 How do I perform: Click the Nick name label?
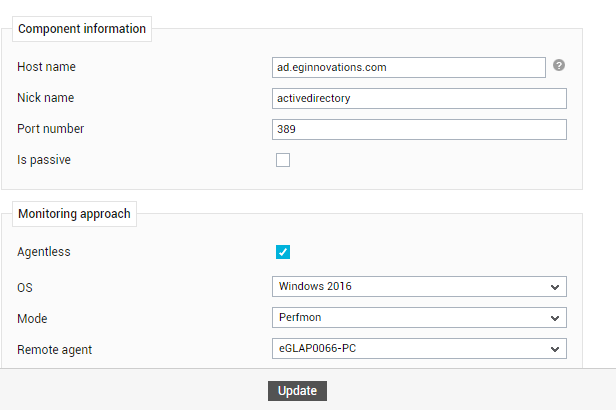(x=46, y=97)
